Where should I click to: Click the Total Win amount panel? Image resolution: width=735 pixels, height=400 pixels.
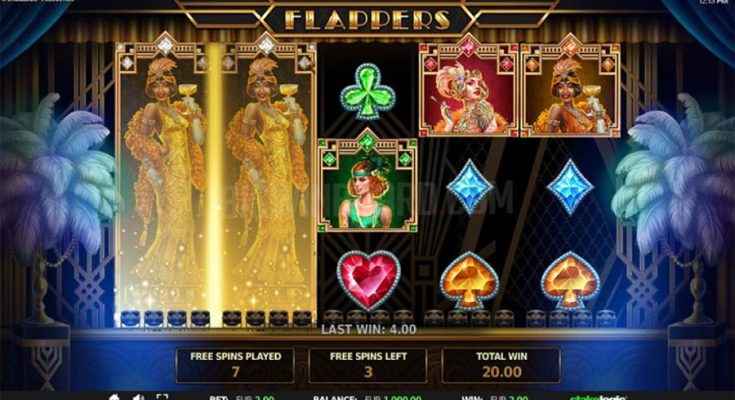click(502, 365)
